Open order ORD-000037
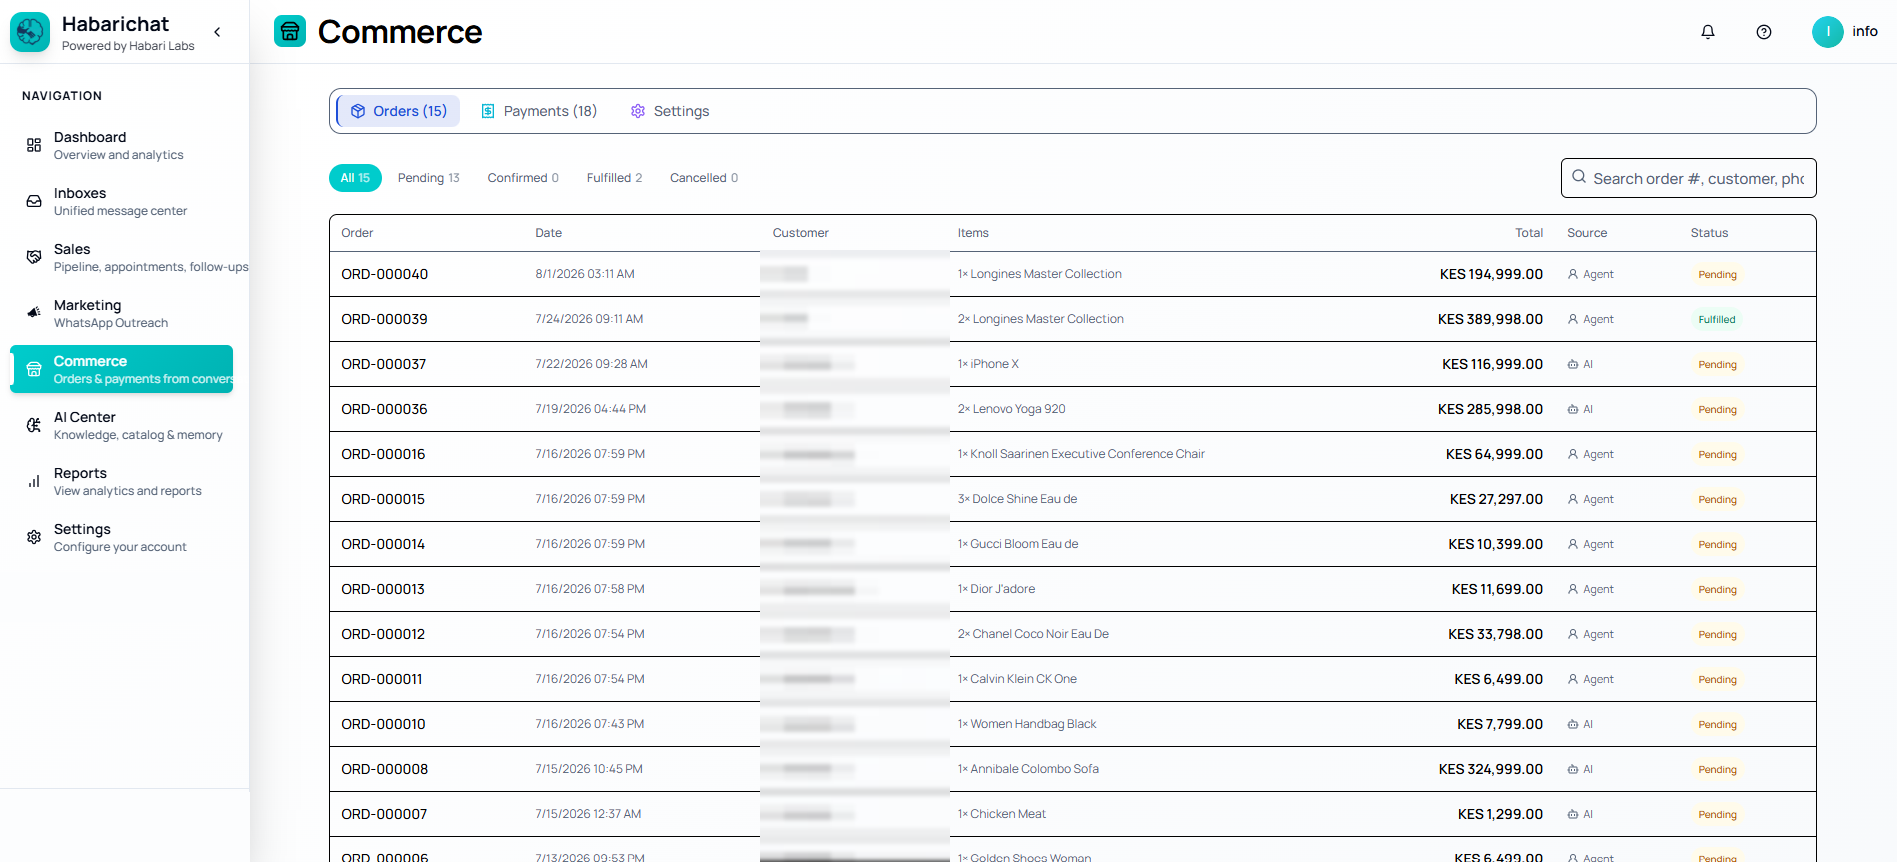This screenshot has height=862, width=1897. click(x=383, y=364)
